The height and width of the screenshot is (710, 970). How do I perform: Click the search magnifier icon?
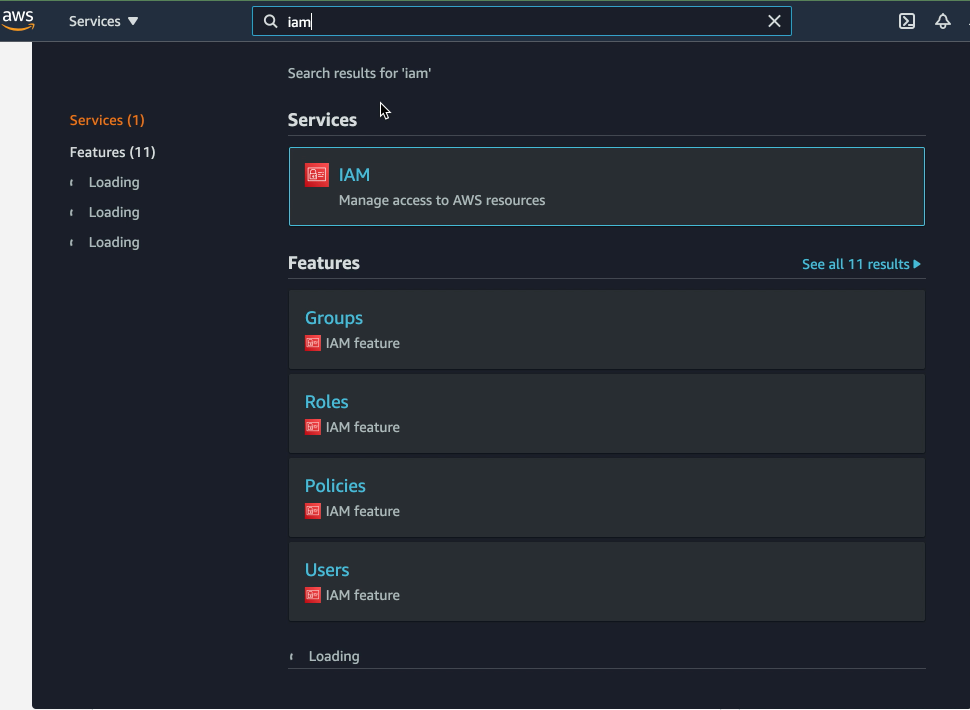(x=270, y=22)
